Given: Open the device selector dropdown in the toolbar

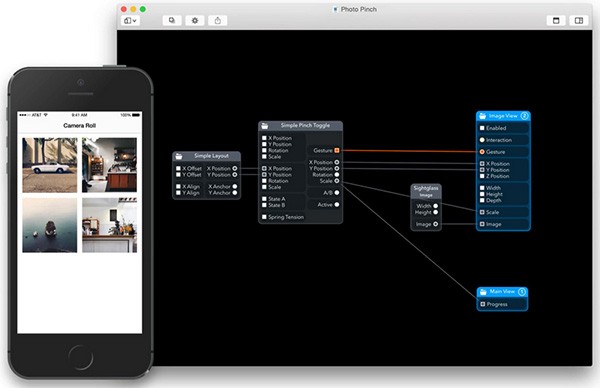Looking at the screenshot, I should tap(130, 21).
